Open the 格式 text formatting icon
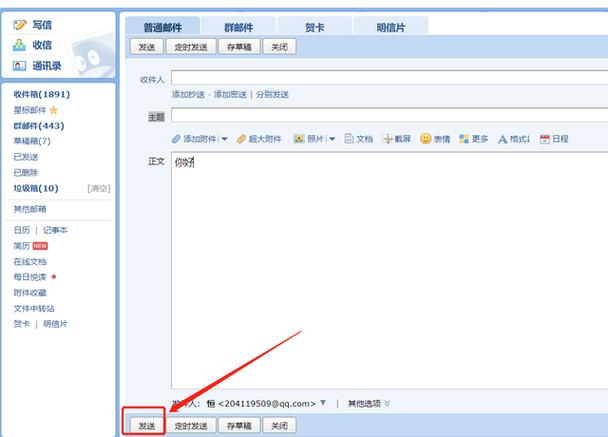This screenshot has height=437, width=608. tap(503, 139)
